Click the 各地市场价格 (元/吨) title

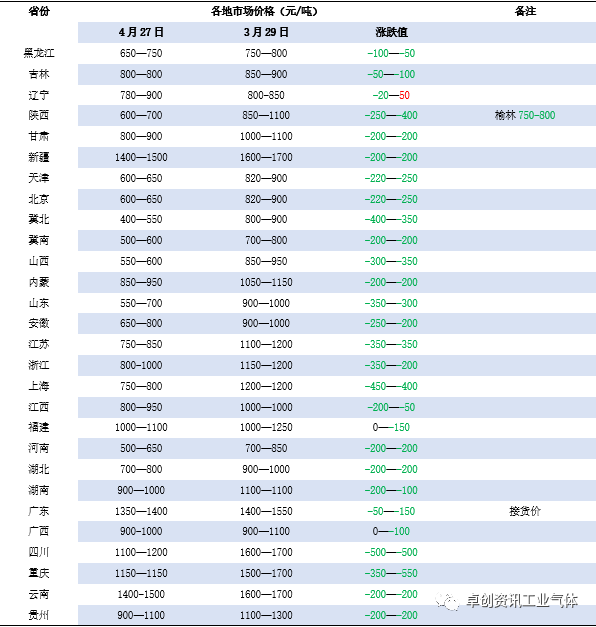(x=264, y=11)
